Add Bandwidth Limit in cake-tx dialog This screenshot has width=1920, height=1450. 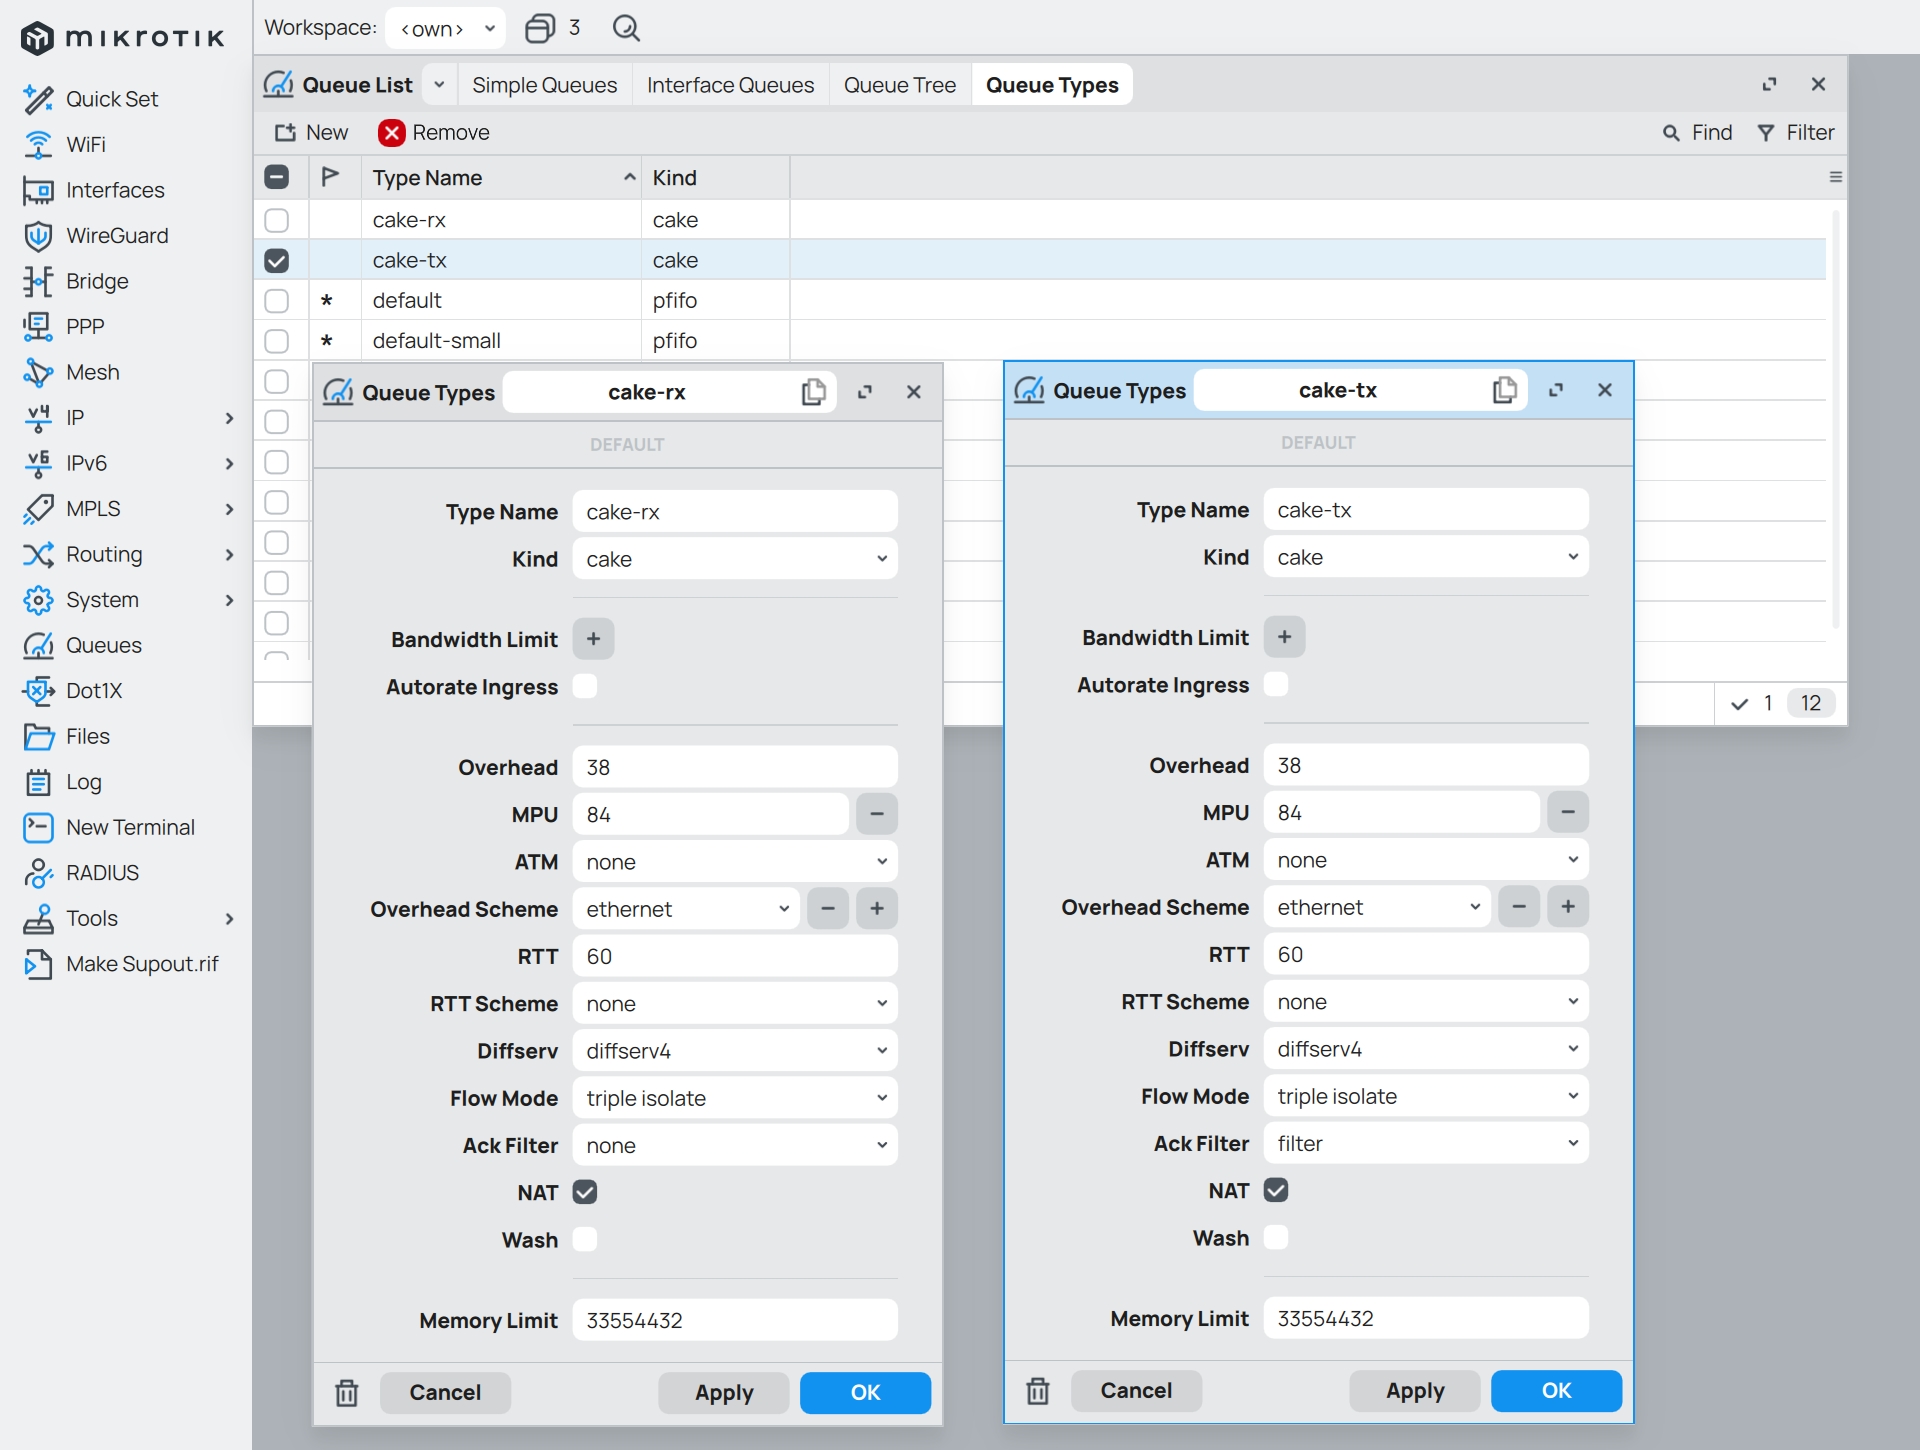1284,637
